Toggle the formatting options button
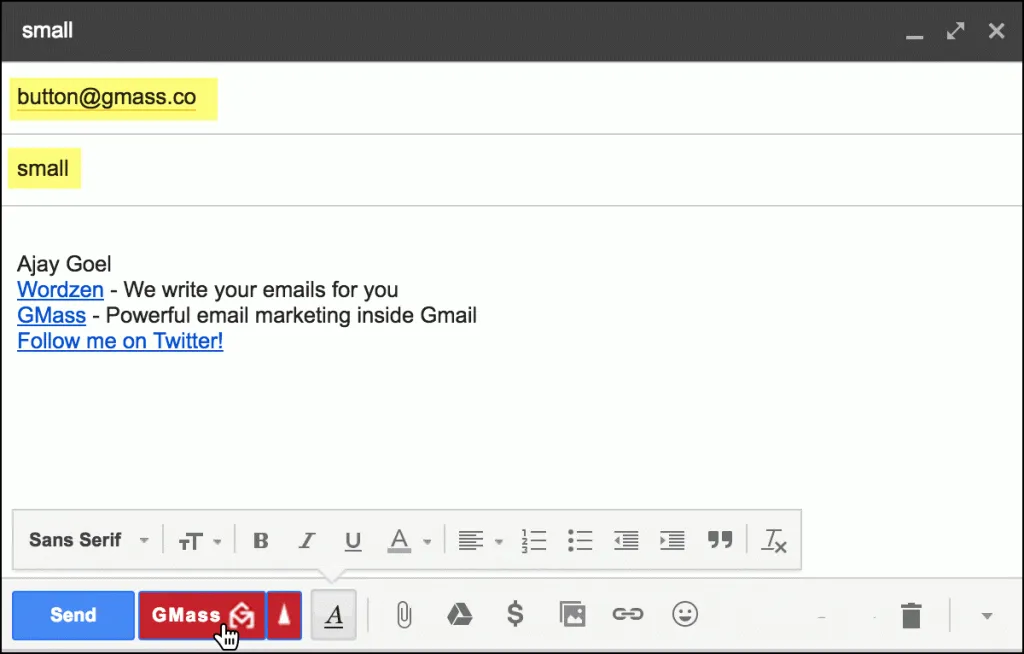Image resolution: width=1024 pixels, height=654 pixels. [334, 615]
